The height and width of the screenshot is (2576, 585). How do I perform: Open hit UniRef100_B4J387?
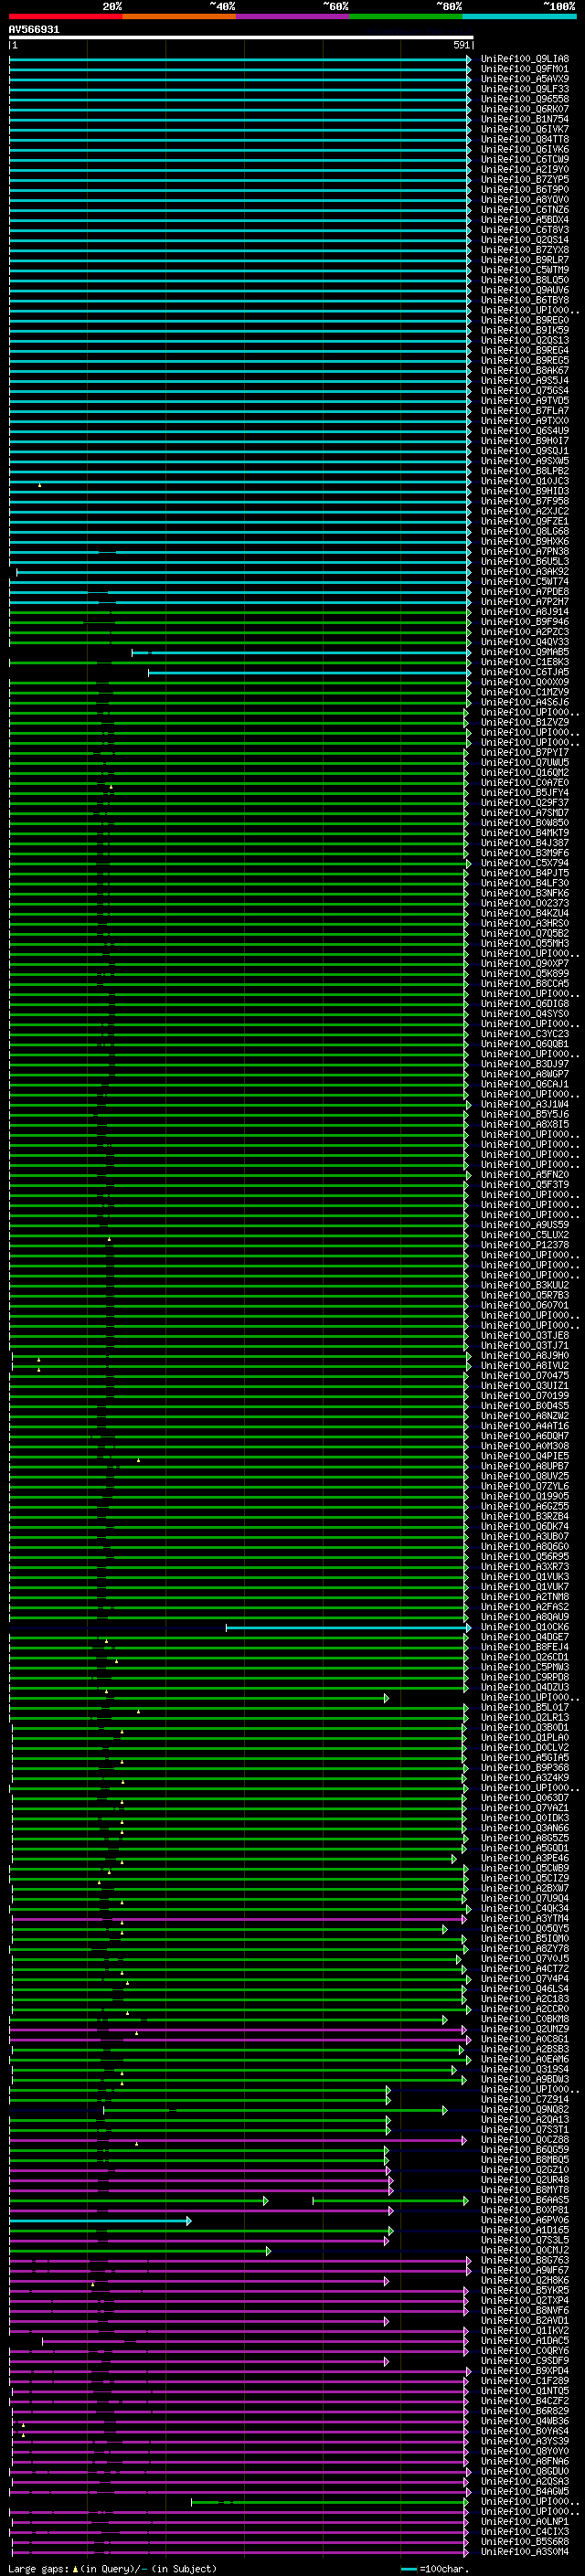[x=525, y=843]
